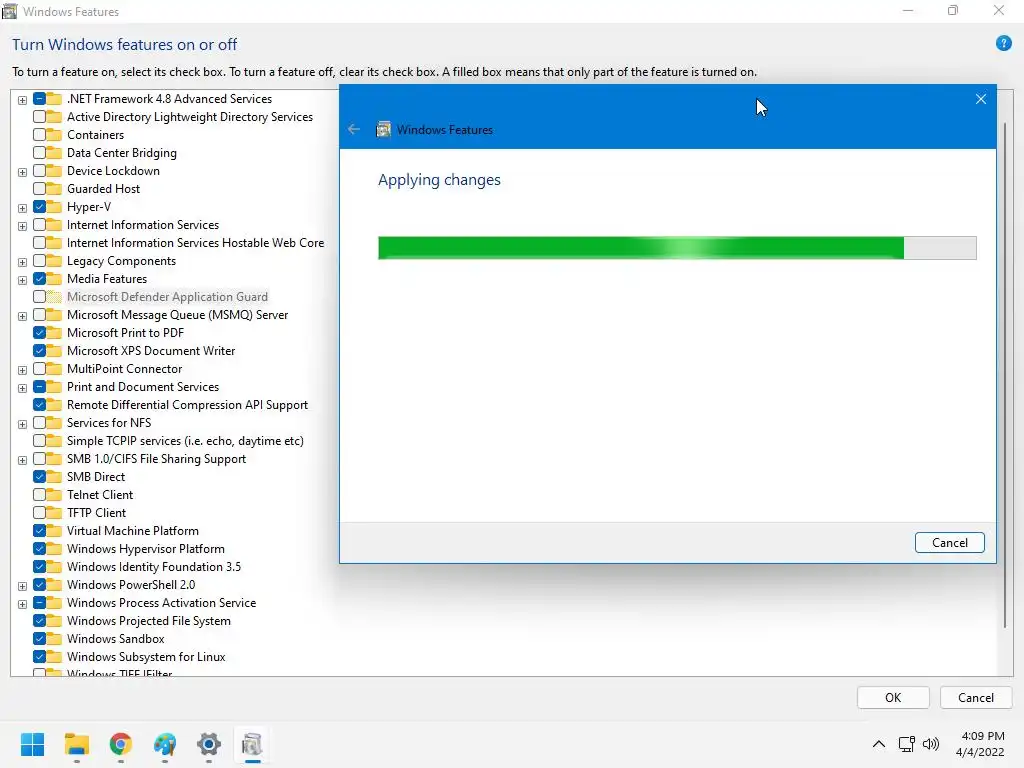Click SMB Direct folder icon
The height and width of the screenshot is (768, 1024).
55,477
